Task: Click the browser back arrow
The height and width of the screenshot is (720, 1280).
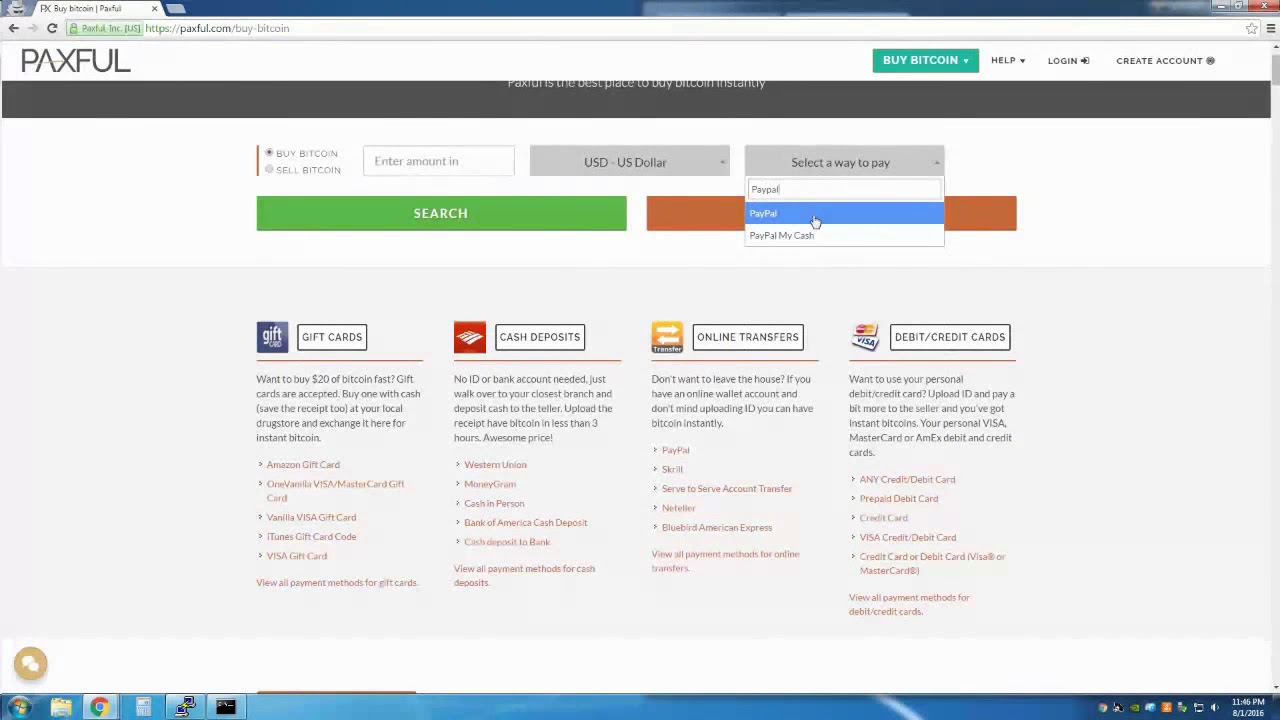Action: (x=13, y=28)
